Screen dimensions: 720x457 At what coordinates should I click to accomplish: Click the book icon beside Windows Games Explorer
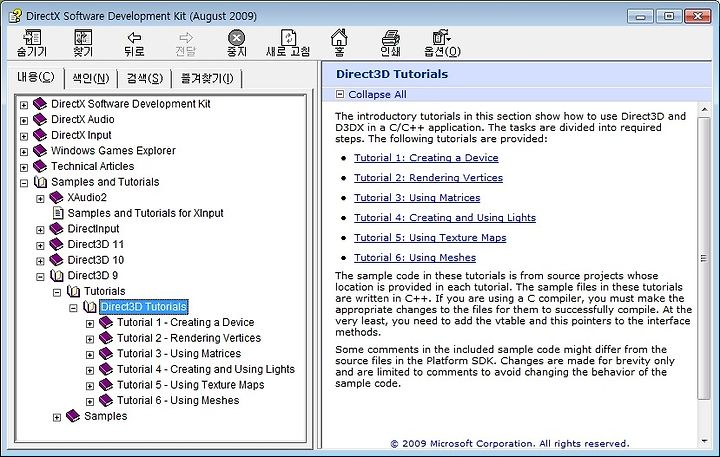40,151
